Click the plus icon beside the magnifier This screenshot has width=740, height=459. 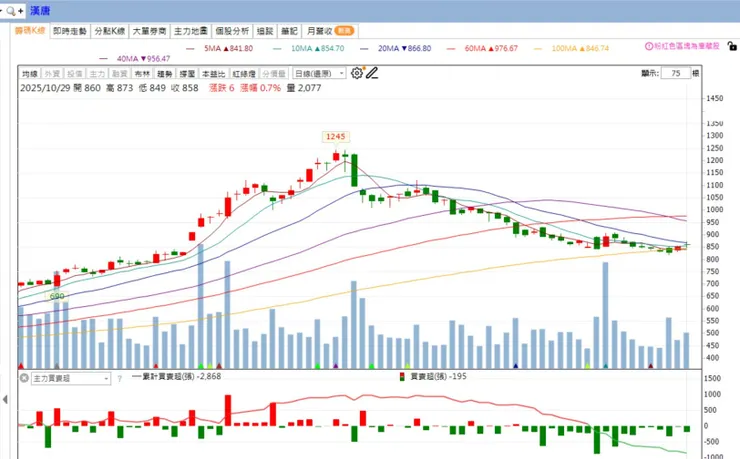(20, 10)
